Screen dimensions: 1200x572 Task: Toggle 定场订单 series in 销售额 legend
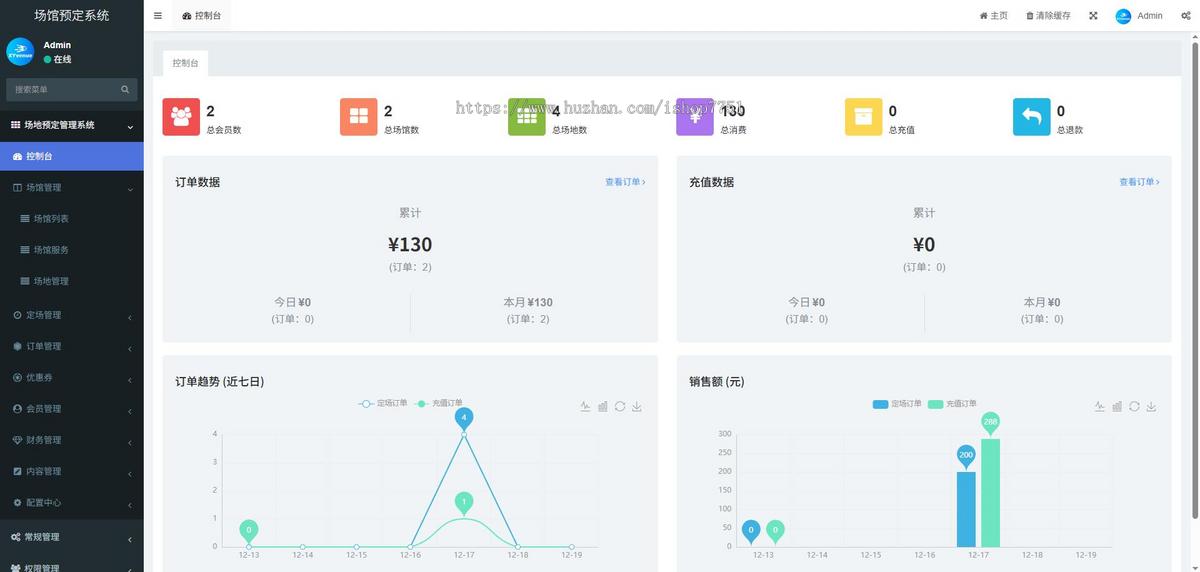coord(897,404)
